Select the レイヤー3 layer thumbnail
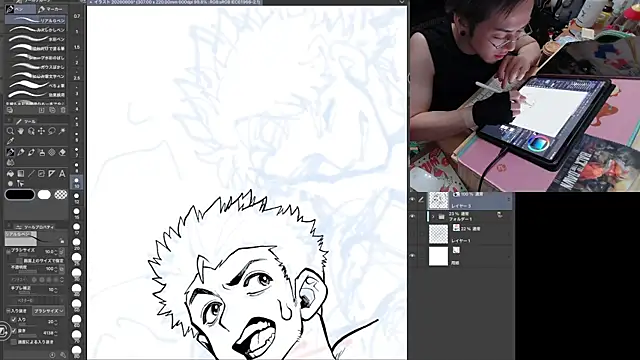Viewport: 640px width, 360px height. tap(438, 200)
